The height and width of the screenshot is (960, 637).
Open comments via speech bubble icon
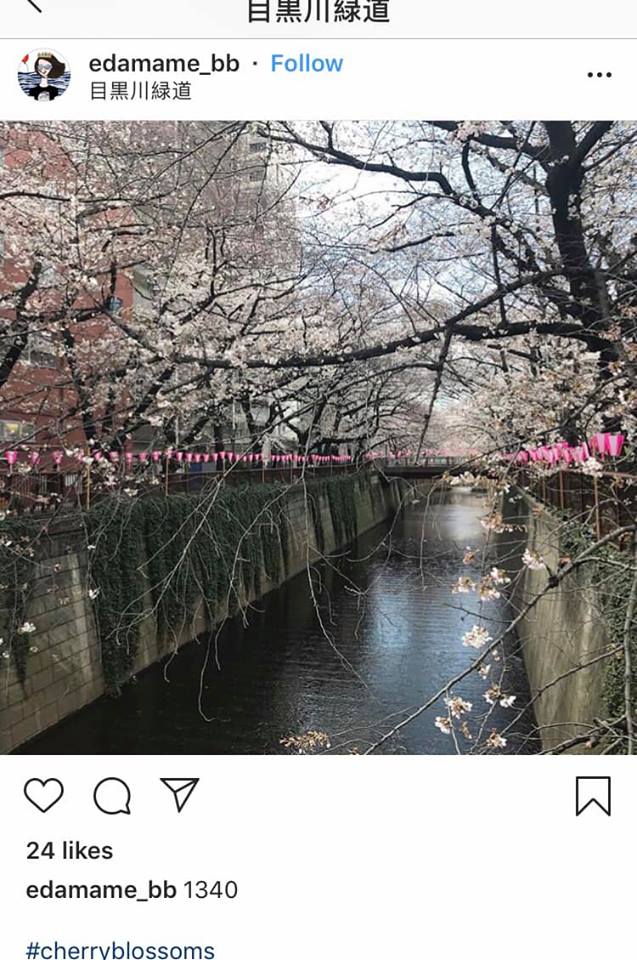coord(112,795)
